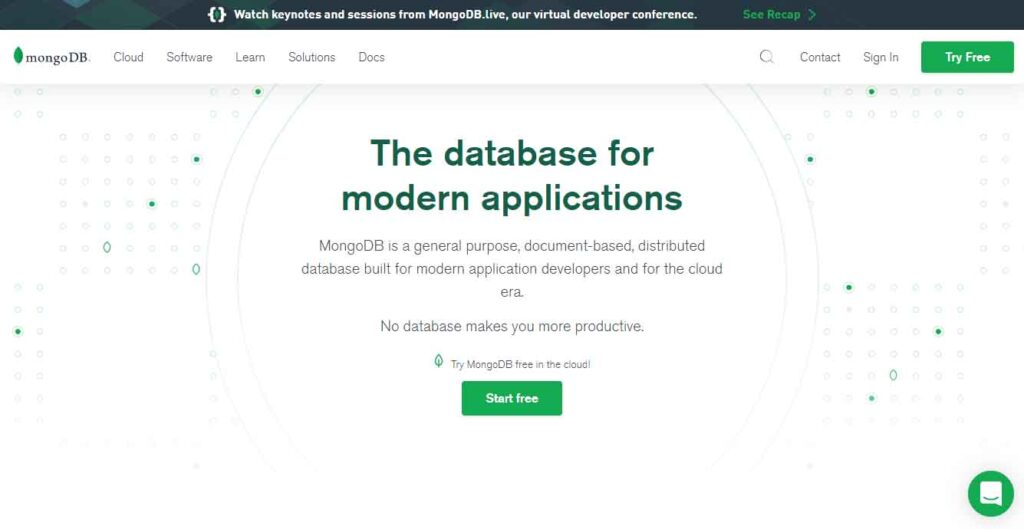Image resolution: width=1024 pixels, height=529 pixels.
Task: Open the search magnifier icon
Action: [x=767, y=57]
